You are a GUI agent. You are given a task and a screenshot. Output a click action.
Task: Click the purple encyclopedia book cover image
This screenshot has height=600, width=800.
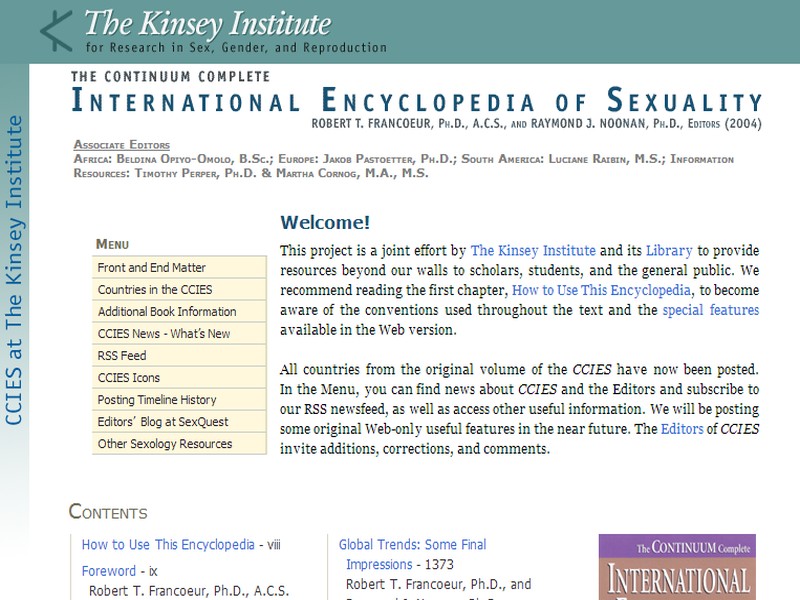[x=677, y=567]
